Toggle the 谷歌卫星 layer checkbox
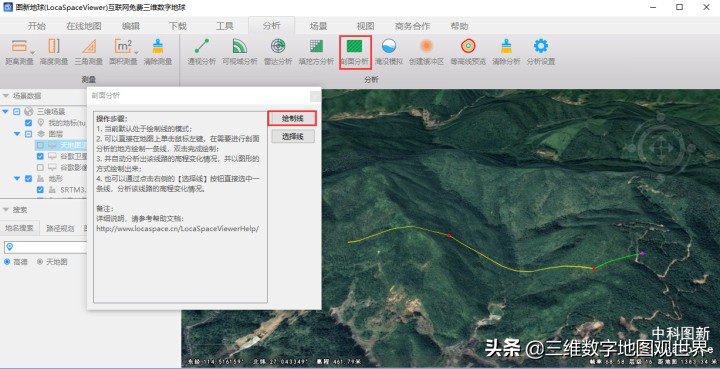Screen dimensions: 720x369 pyautogui.click(x=40, y=156)
